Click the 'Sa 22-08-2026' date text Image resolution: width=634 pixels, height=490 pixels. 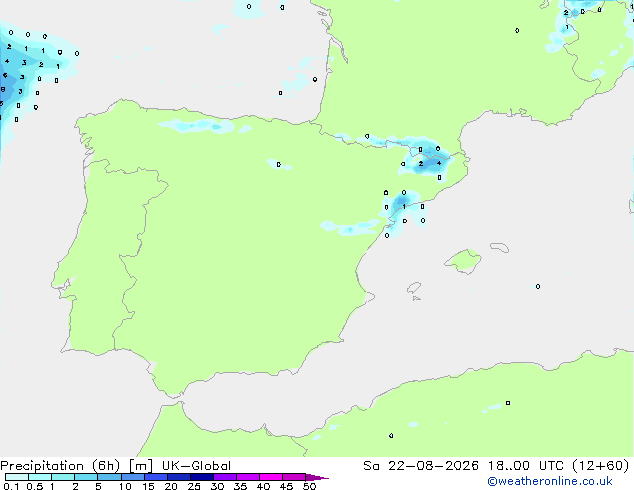click(421, 466)
